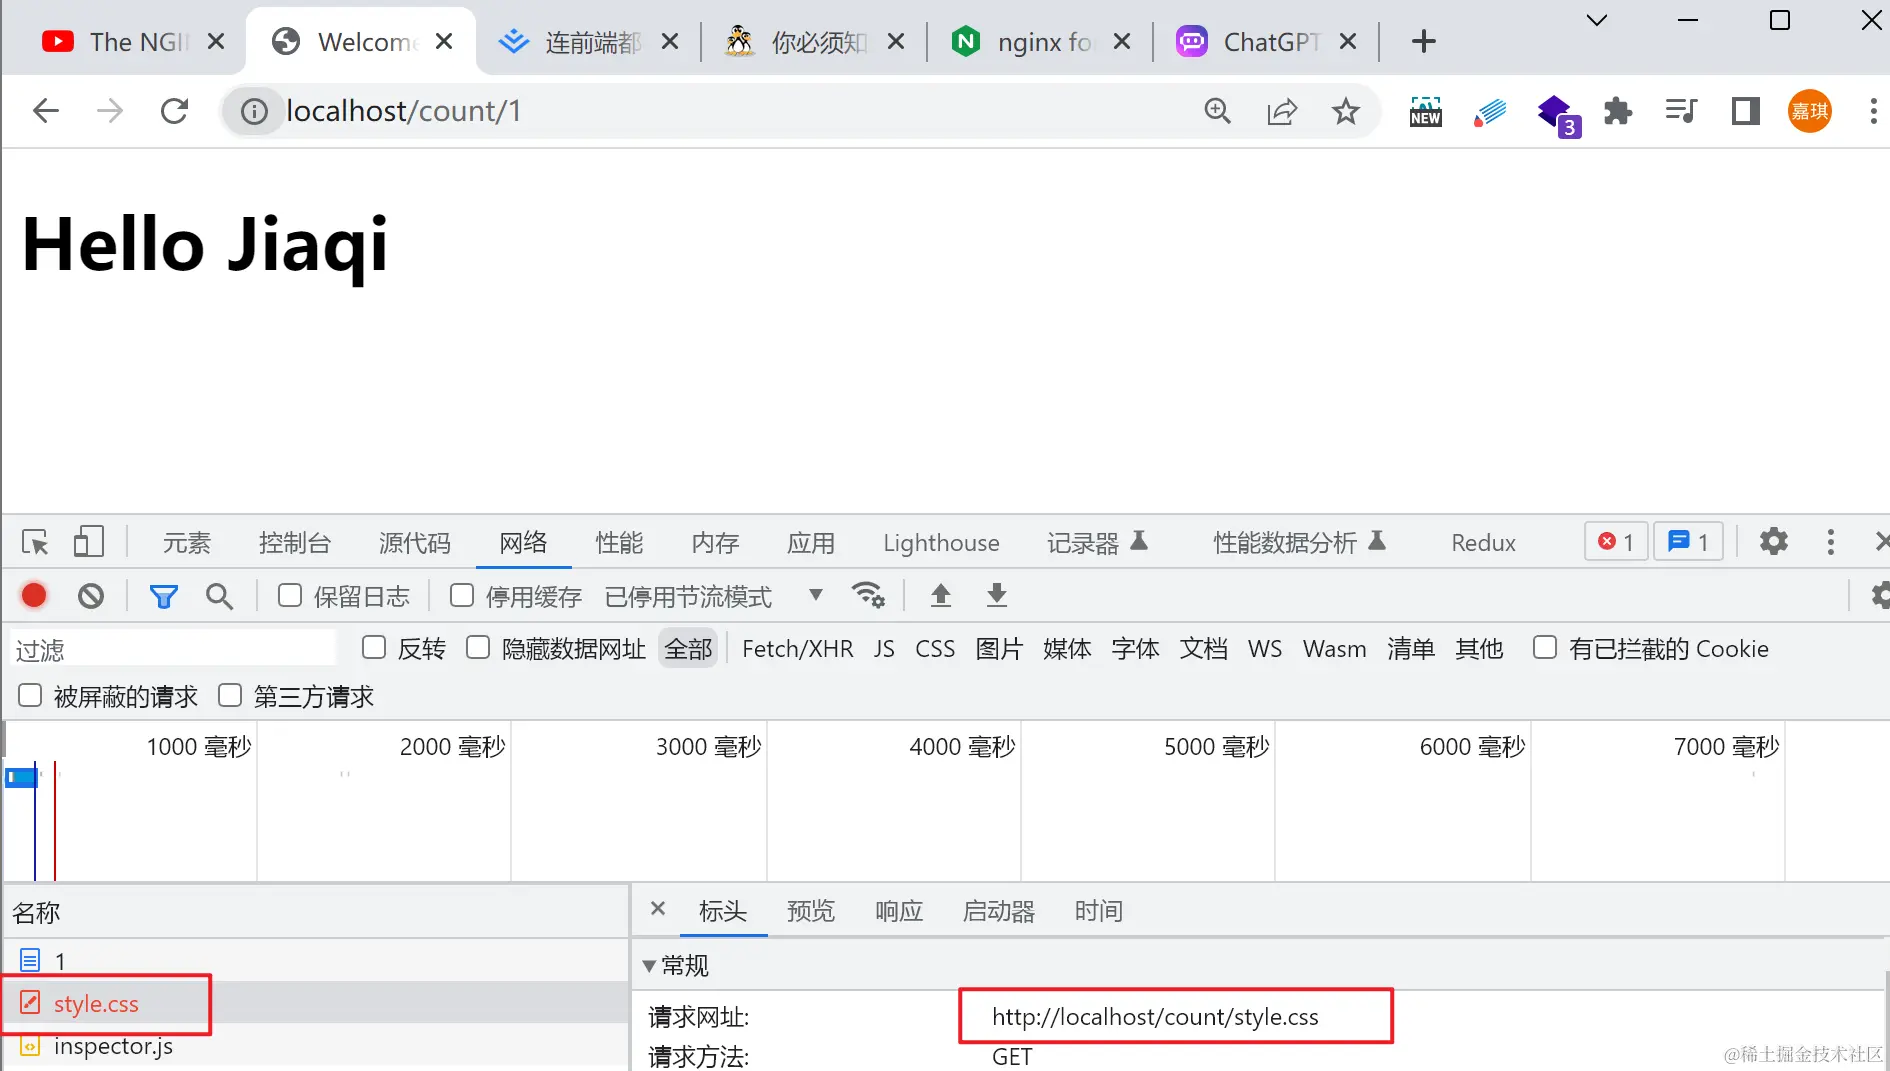Open the Chrome three-dot menu
Image resolution: width=1890 pixels, height=1071 pixels.
tap(1873, 111)
